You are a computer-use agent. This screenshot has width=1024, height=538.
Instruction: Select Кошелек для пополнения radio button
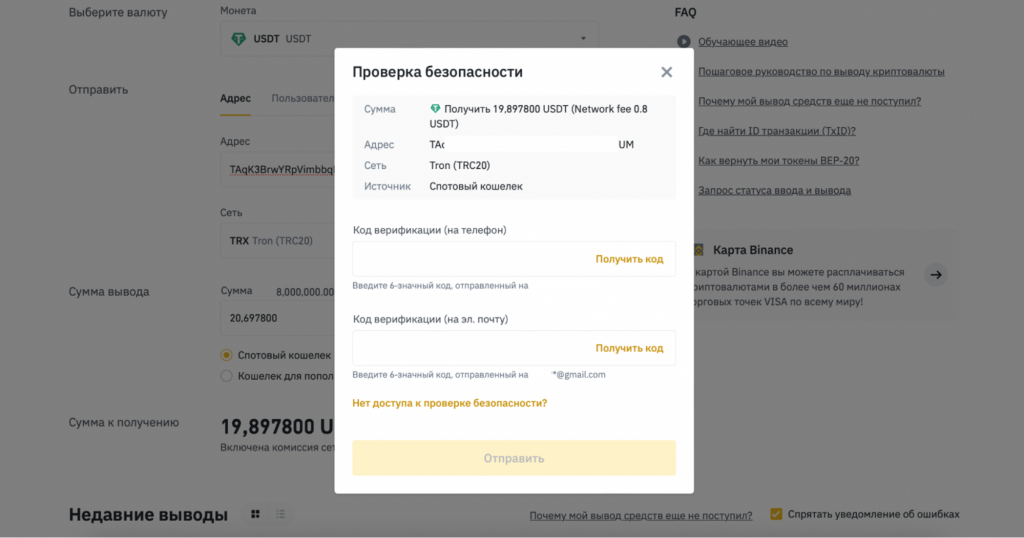(226, 376)
